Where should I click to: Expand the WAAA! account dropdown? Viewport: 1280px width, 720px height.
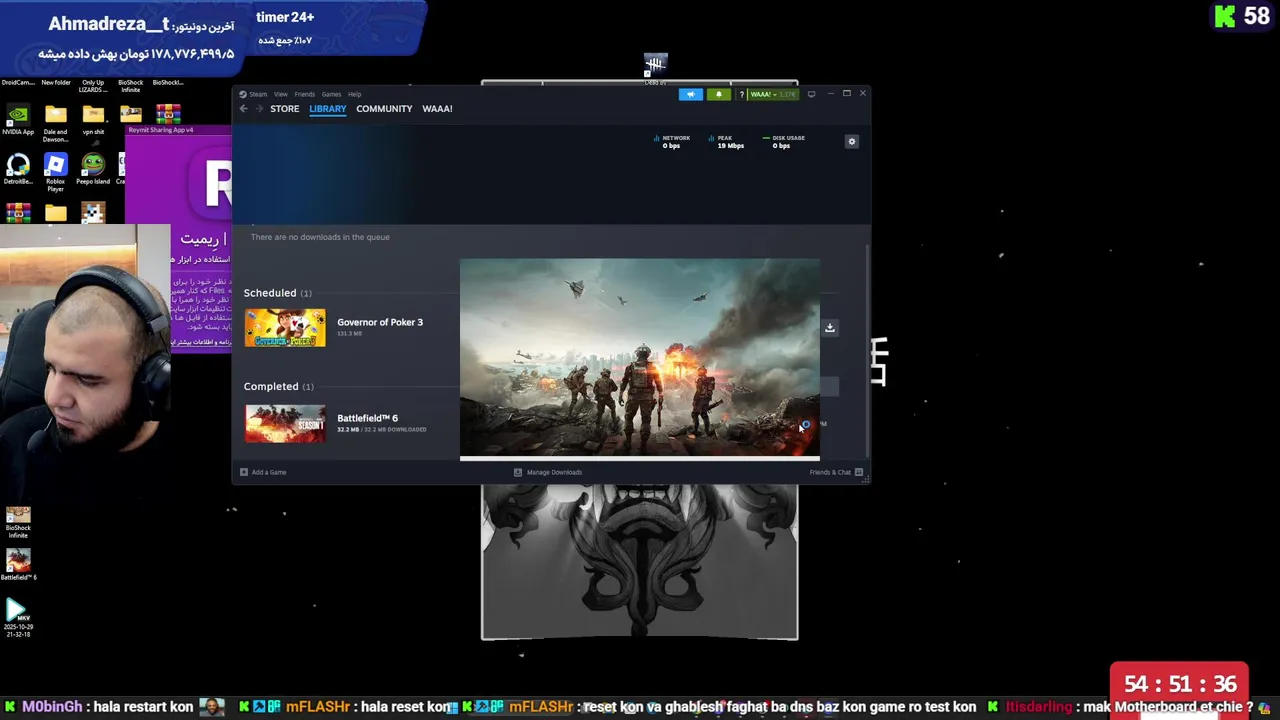click(x=773, y=94)
